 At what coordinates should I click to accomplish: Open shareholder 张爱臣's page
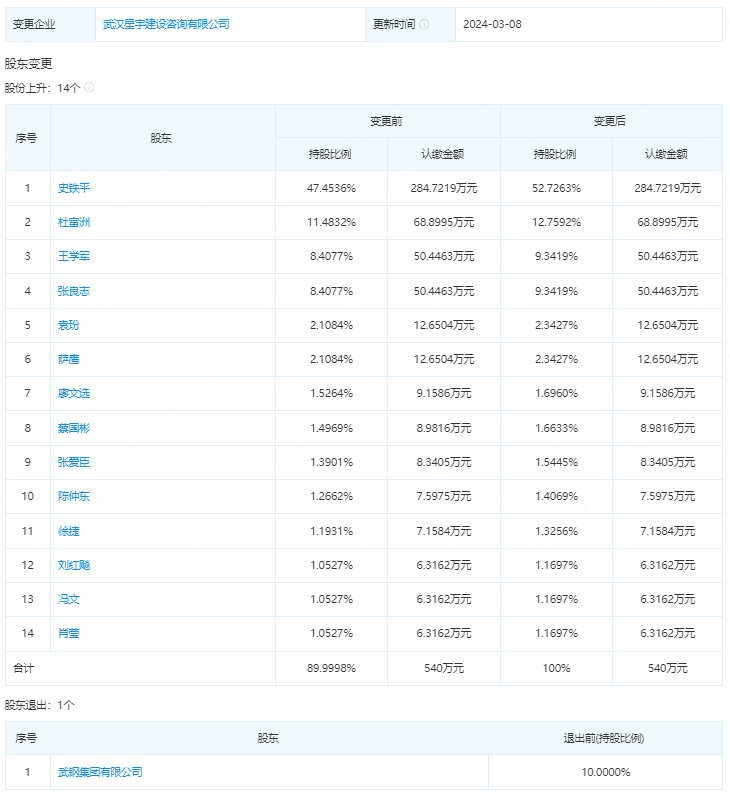tap(74, 462)
